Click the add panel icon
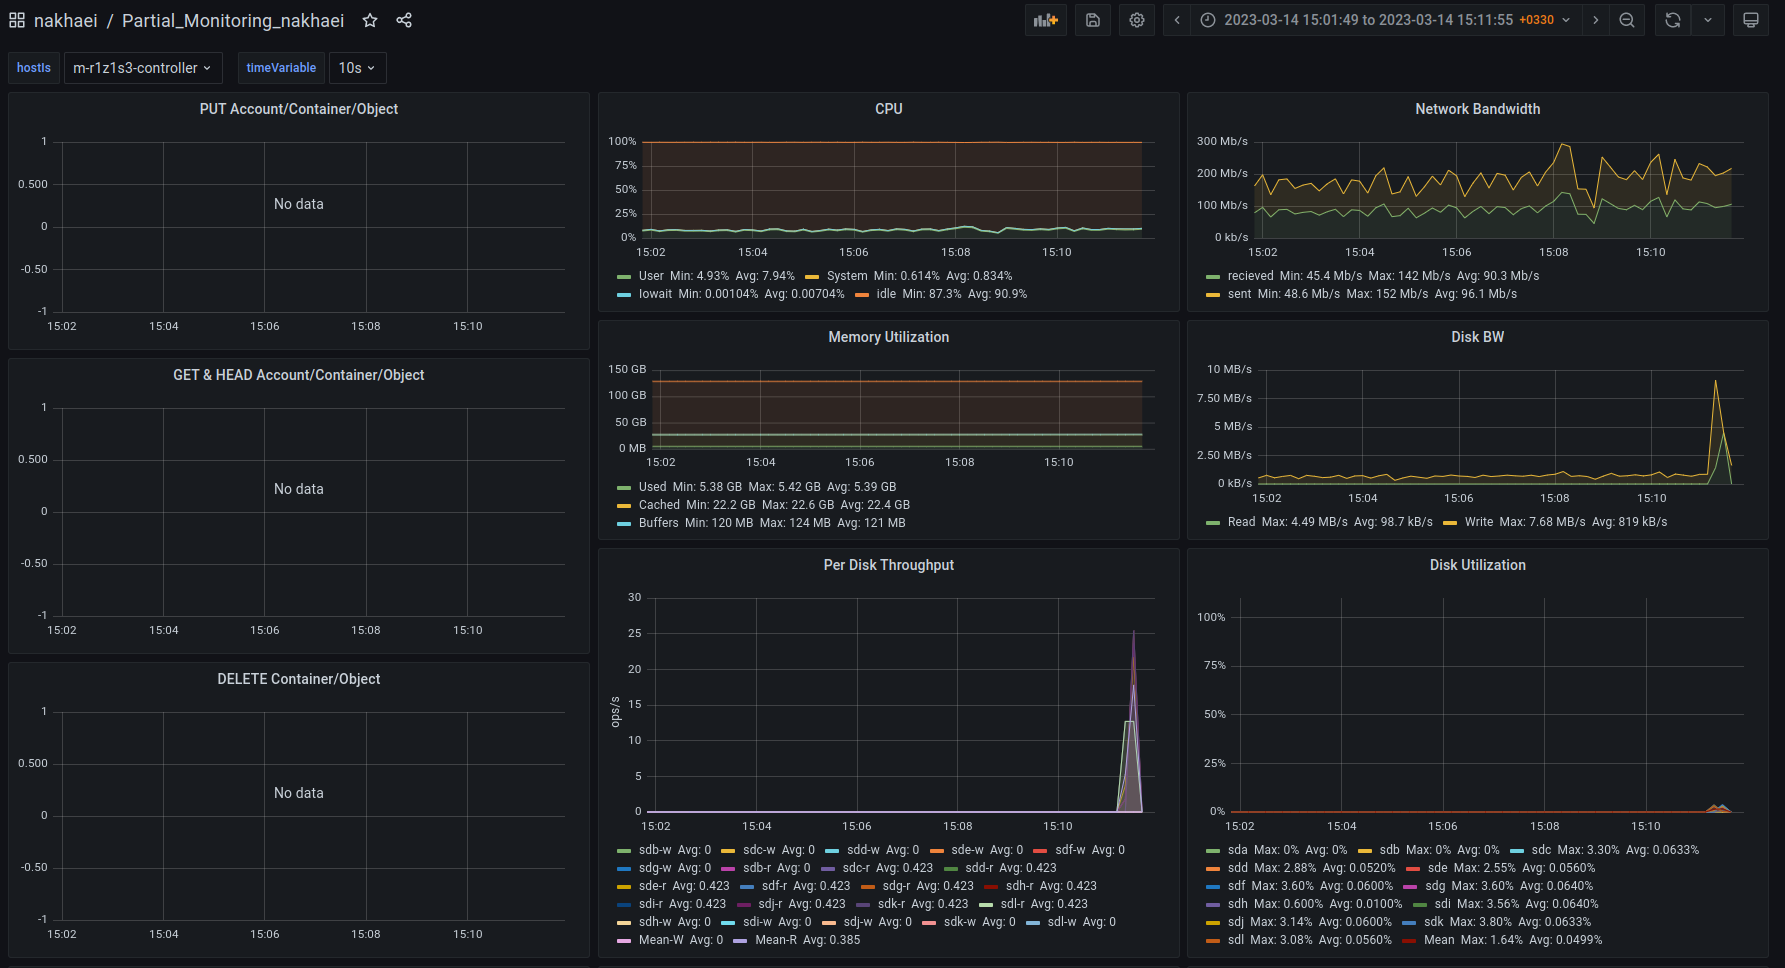1785x968 pixels. coord(1045,20)
